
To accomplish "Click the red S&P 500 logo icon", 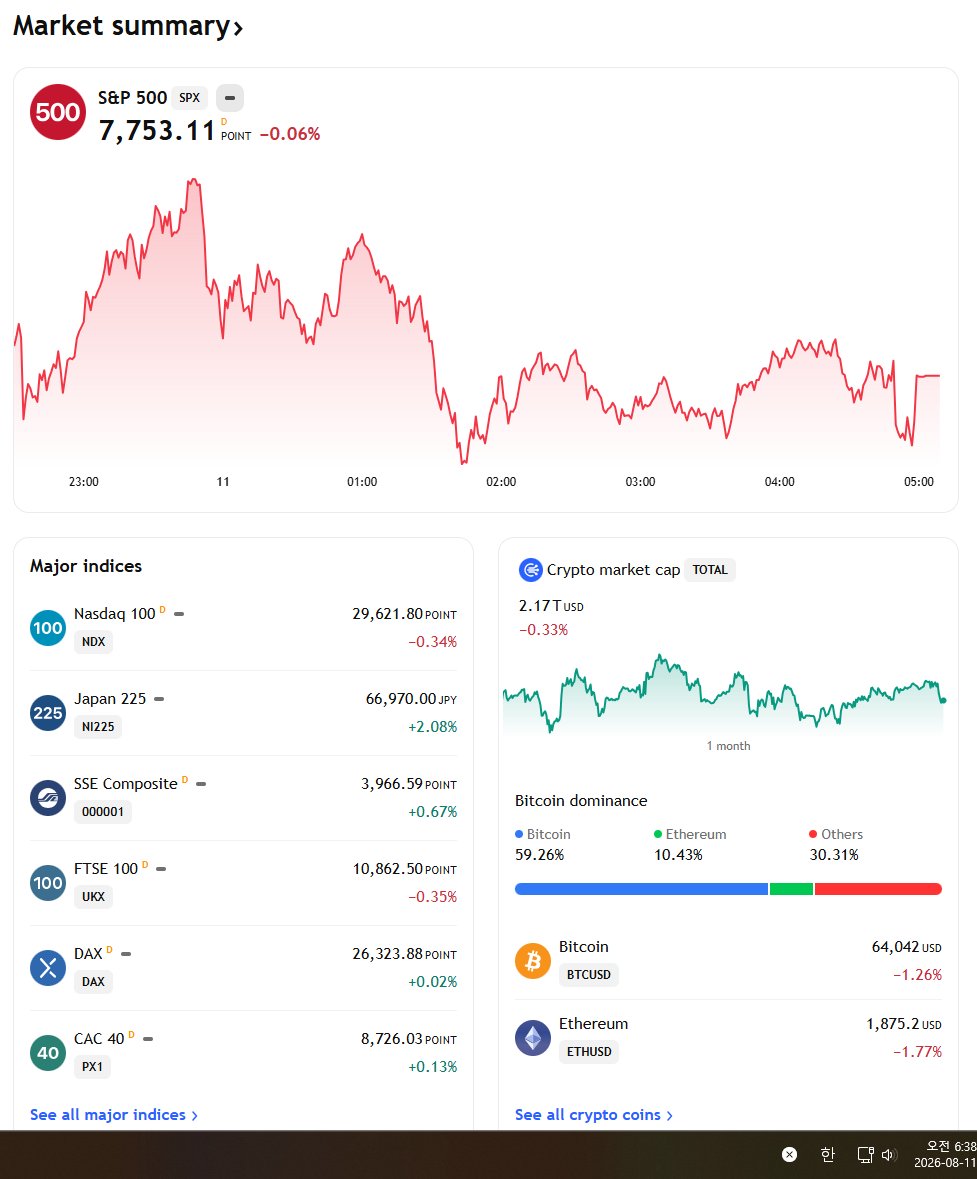I will coord(58,112).
